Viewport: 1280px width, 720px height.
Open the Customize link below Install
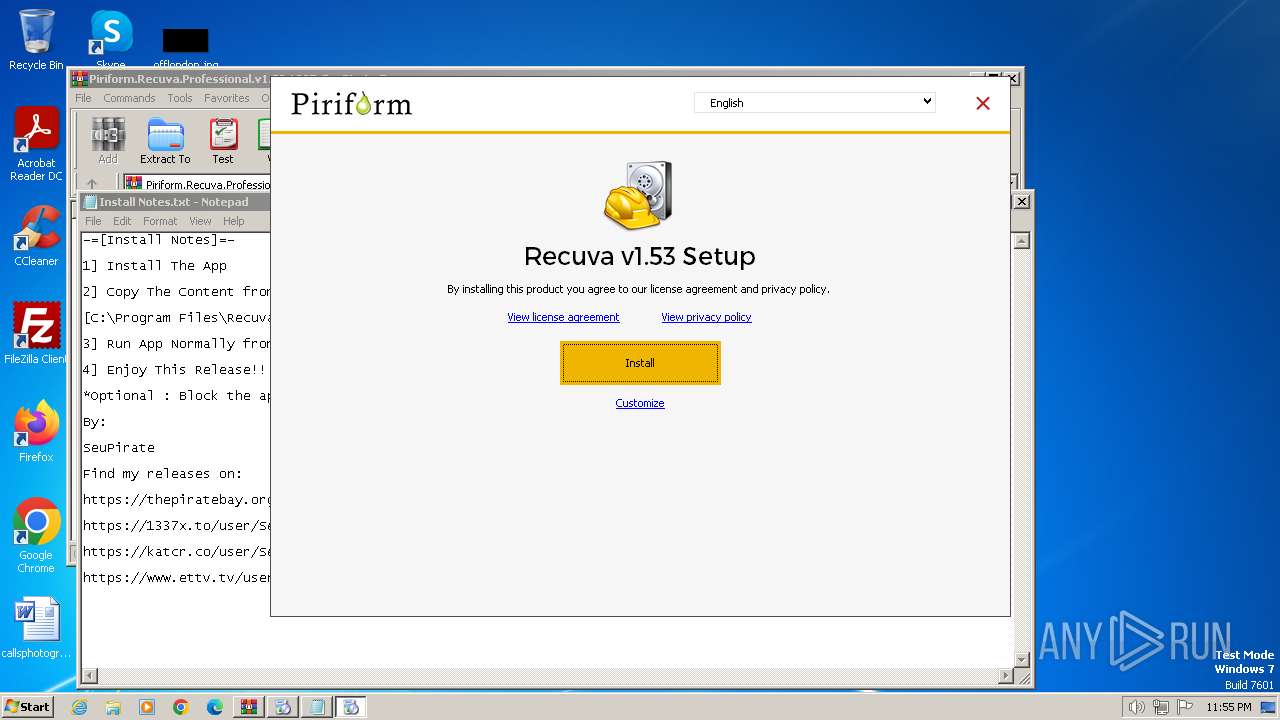[x=640, y=403]
